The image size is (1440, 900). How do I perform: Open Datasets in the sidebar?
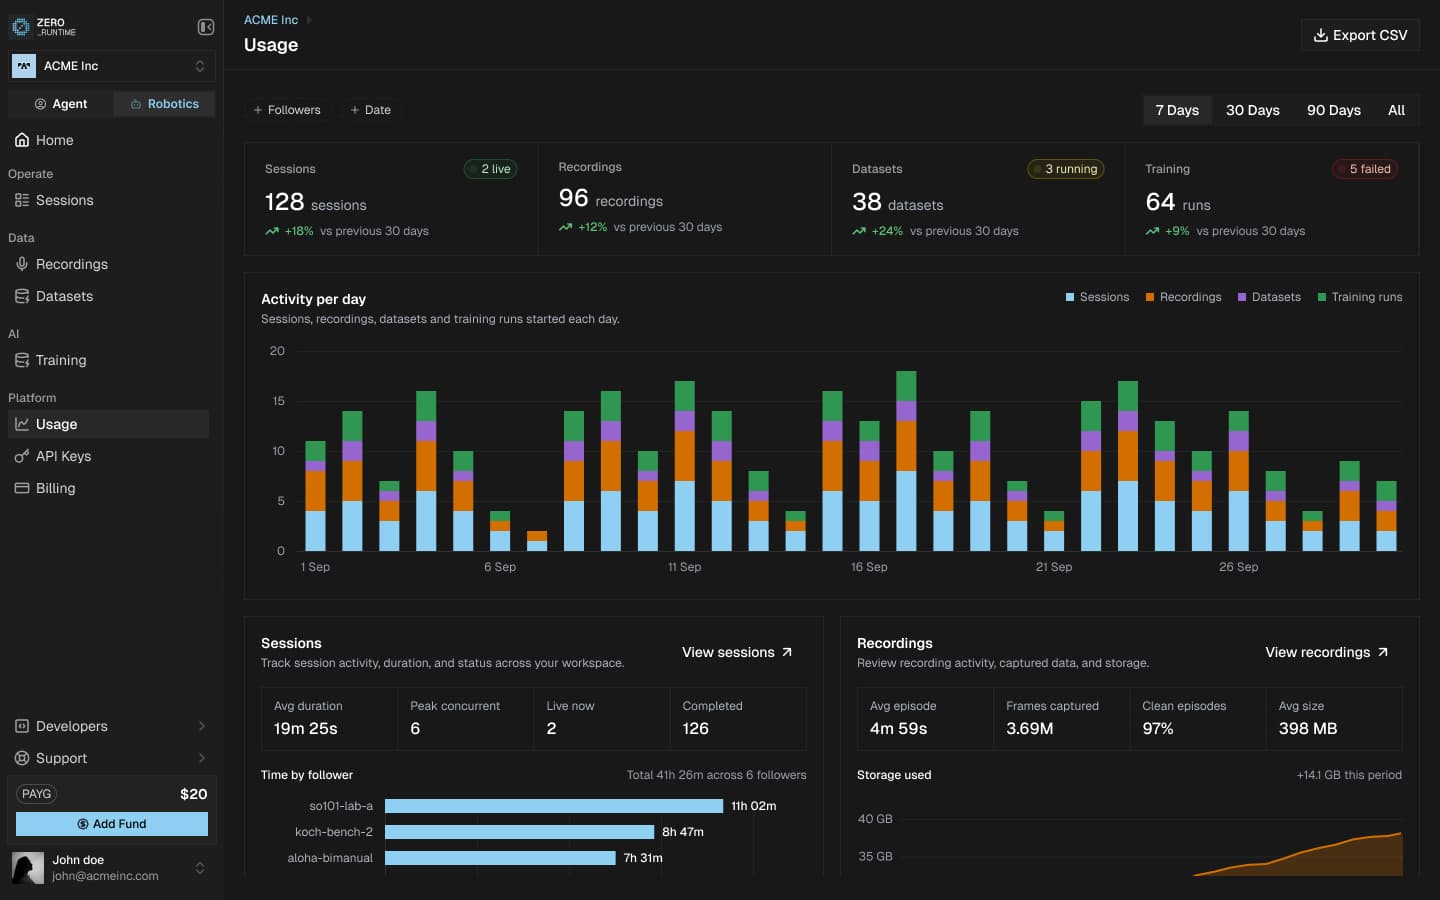(108, 296)
